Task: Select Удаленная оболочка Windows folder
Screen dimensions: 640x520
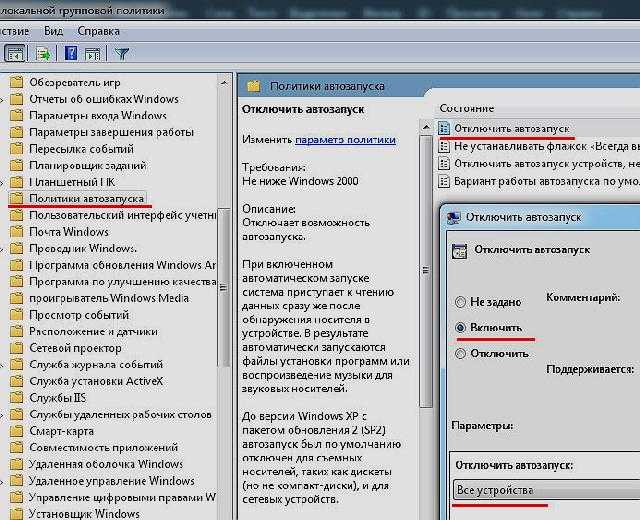Action: pos(106,464)
